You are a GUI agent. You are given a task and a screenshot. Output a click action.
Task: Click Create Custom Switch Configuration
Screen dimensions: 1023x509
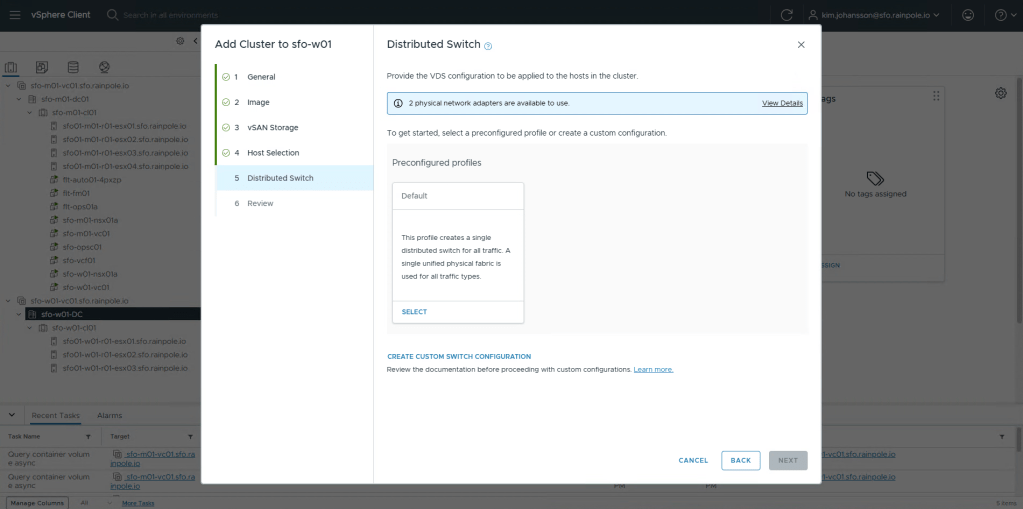point(459,356)
